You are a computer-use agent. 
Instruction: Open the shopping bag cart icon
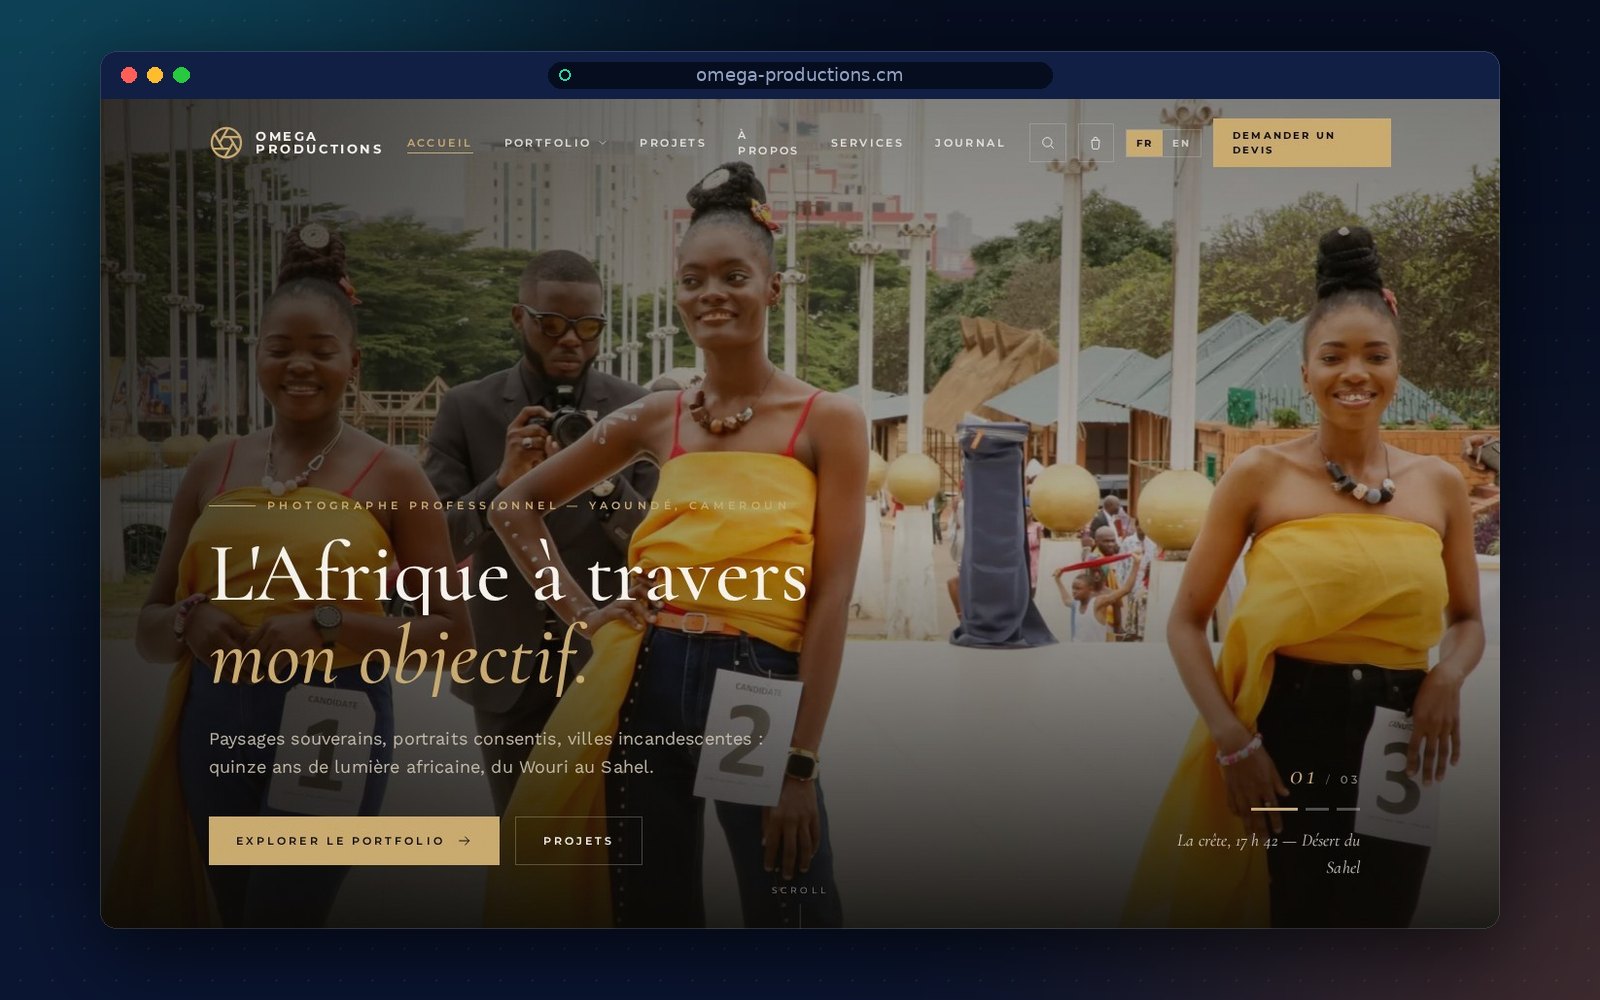1095,143
